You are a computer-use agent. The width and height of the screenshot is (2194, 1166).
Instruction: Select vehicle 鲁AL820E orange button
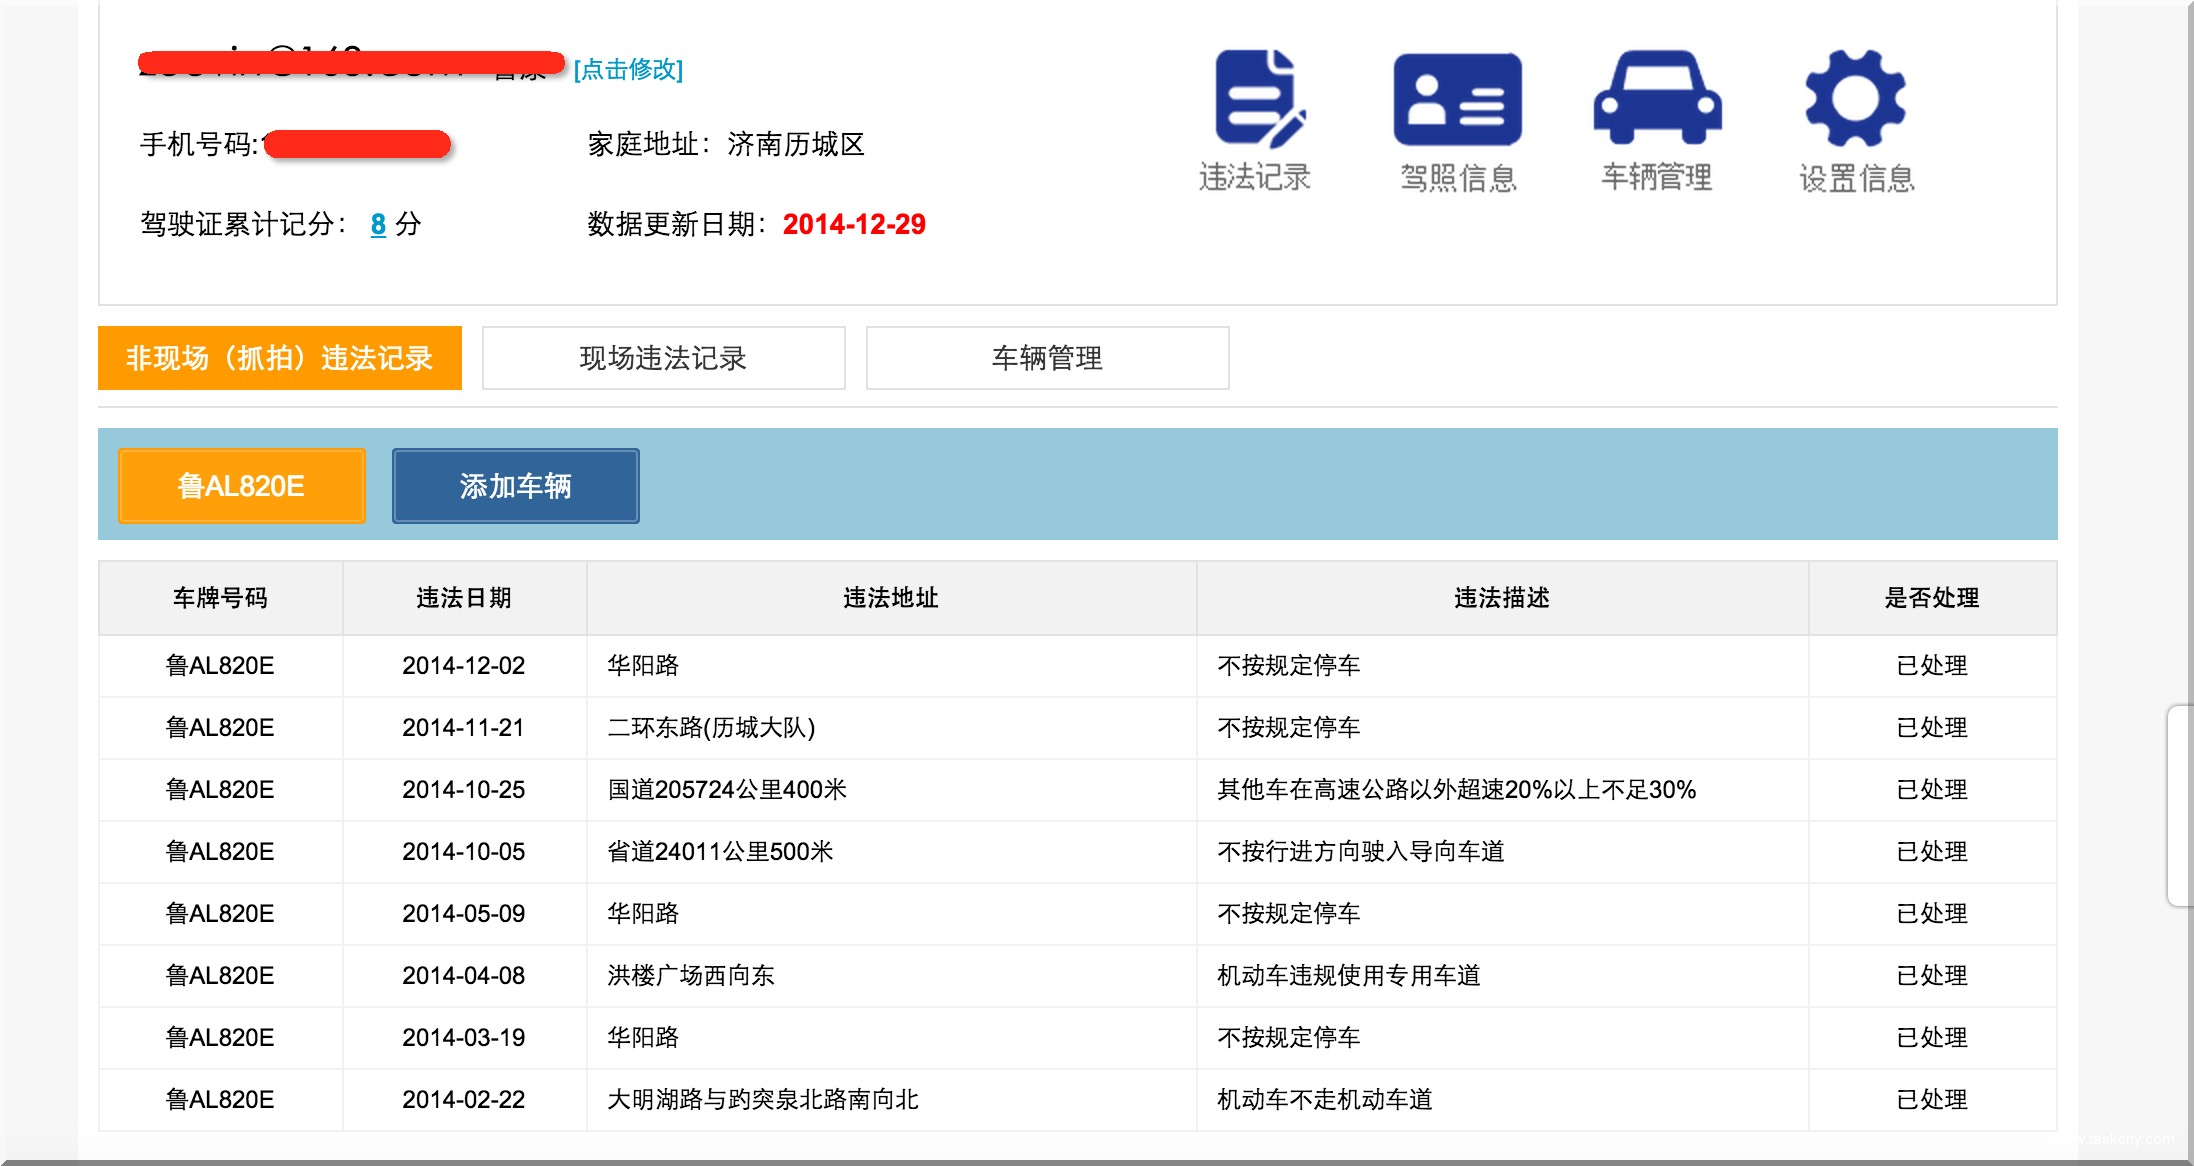click(x=241, y=486)
